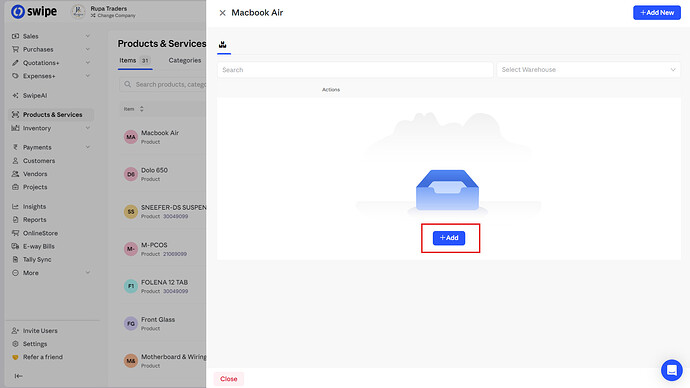Sort the Item column arrows

142,109
